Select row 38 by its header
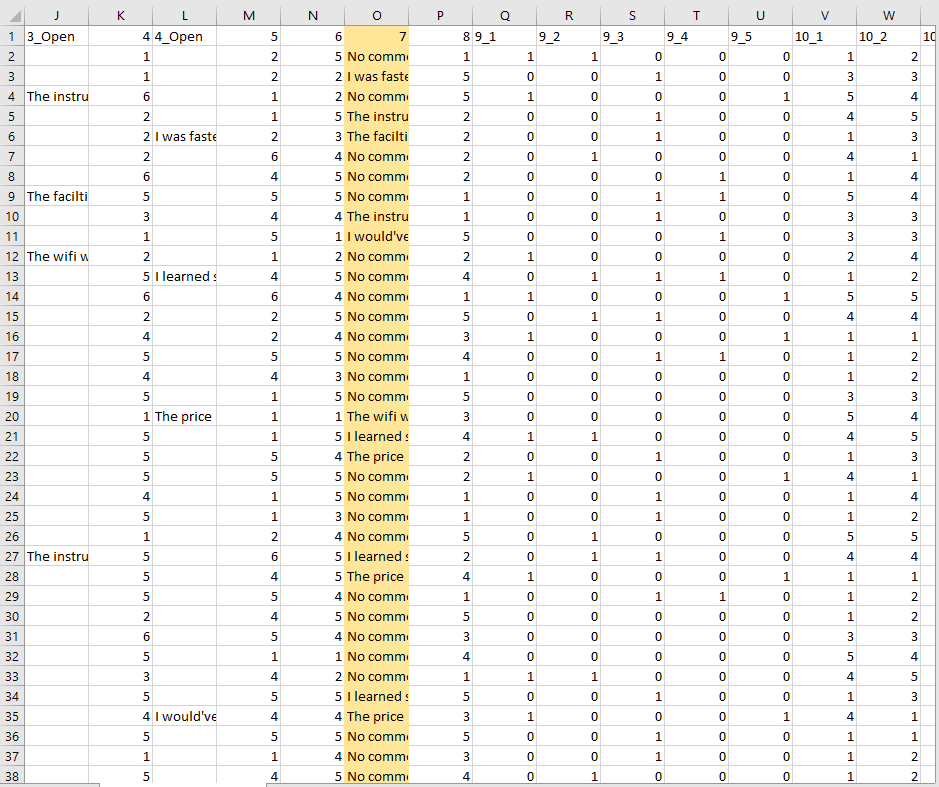This screenshot has height=787, width=939. point(11,777)
